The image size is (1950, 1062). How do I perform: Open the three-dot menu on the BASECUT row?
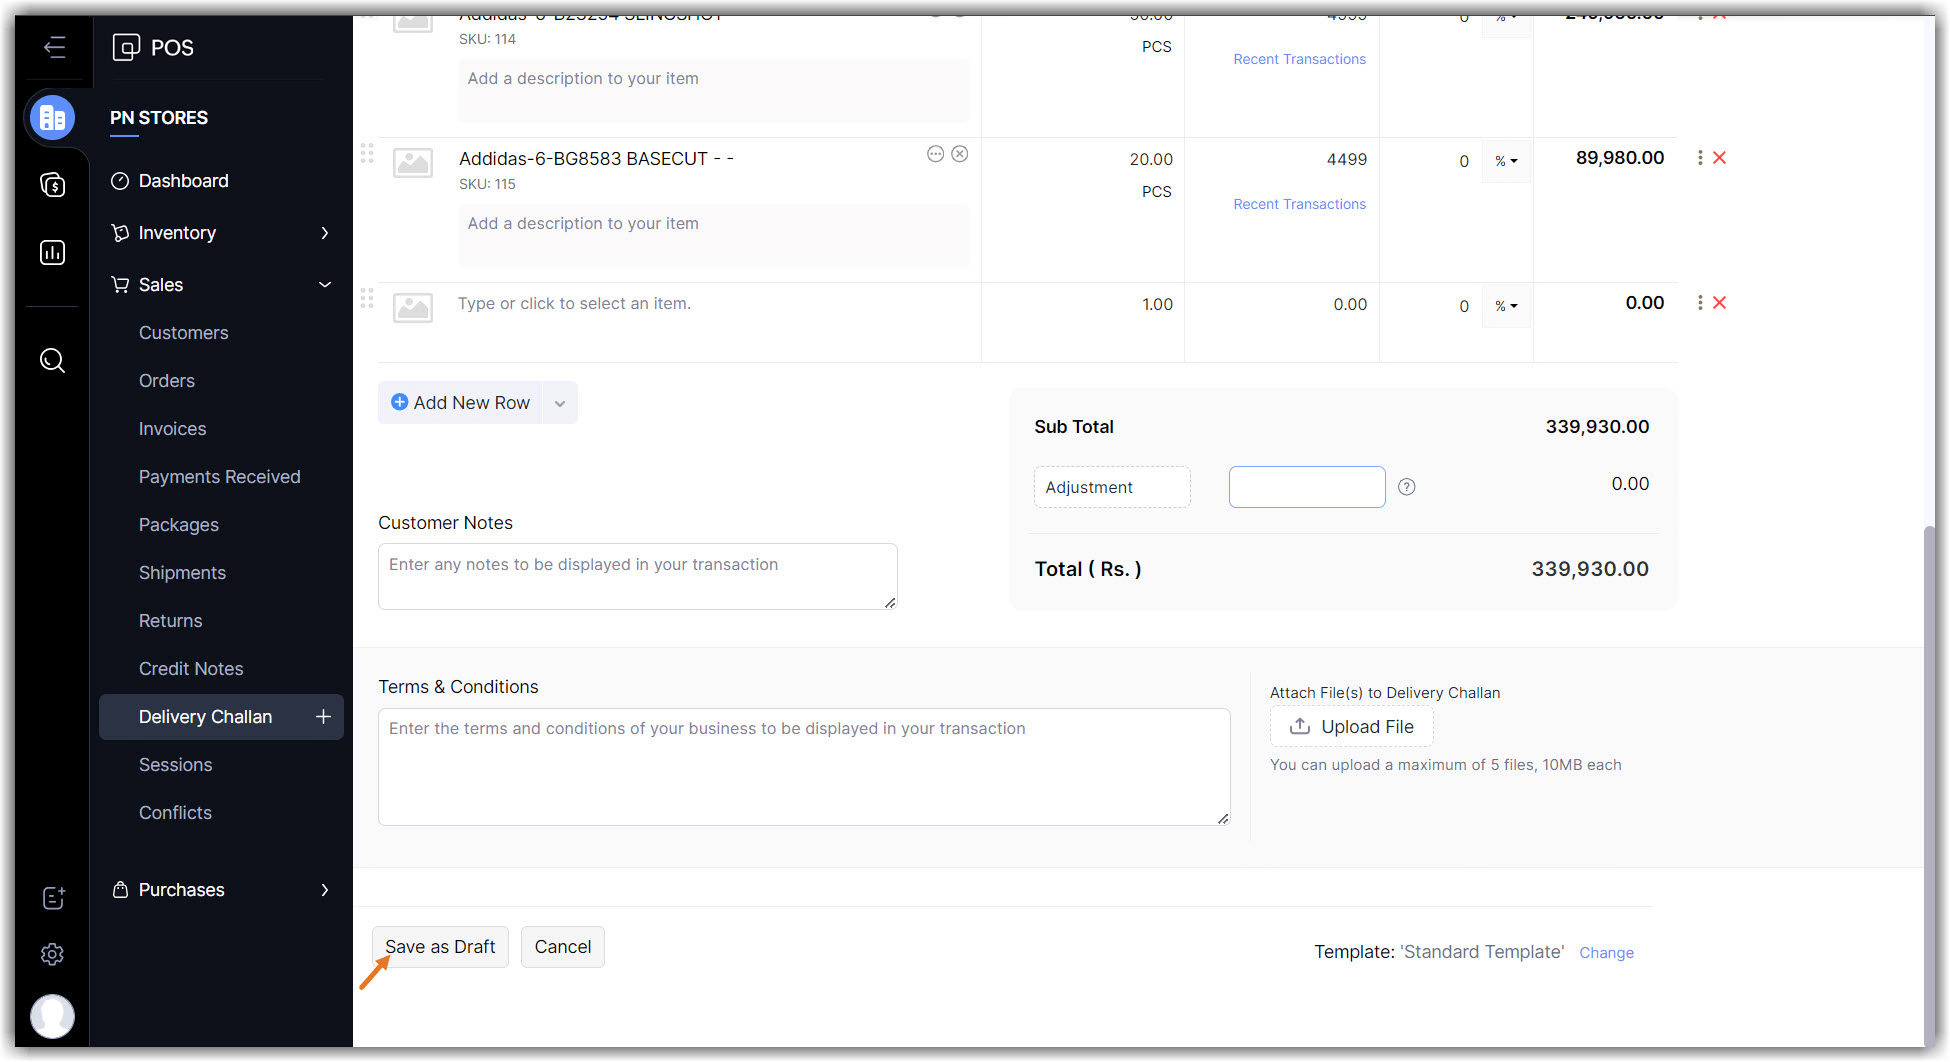pyautogui.click(x=1700, y=158)
